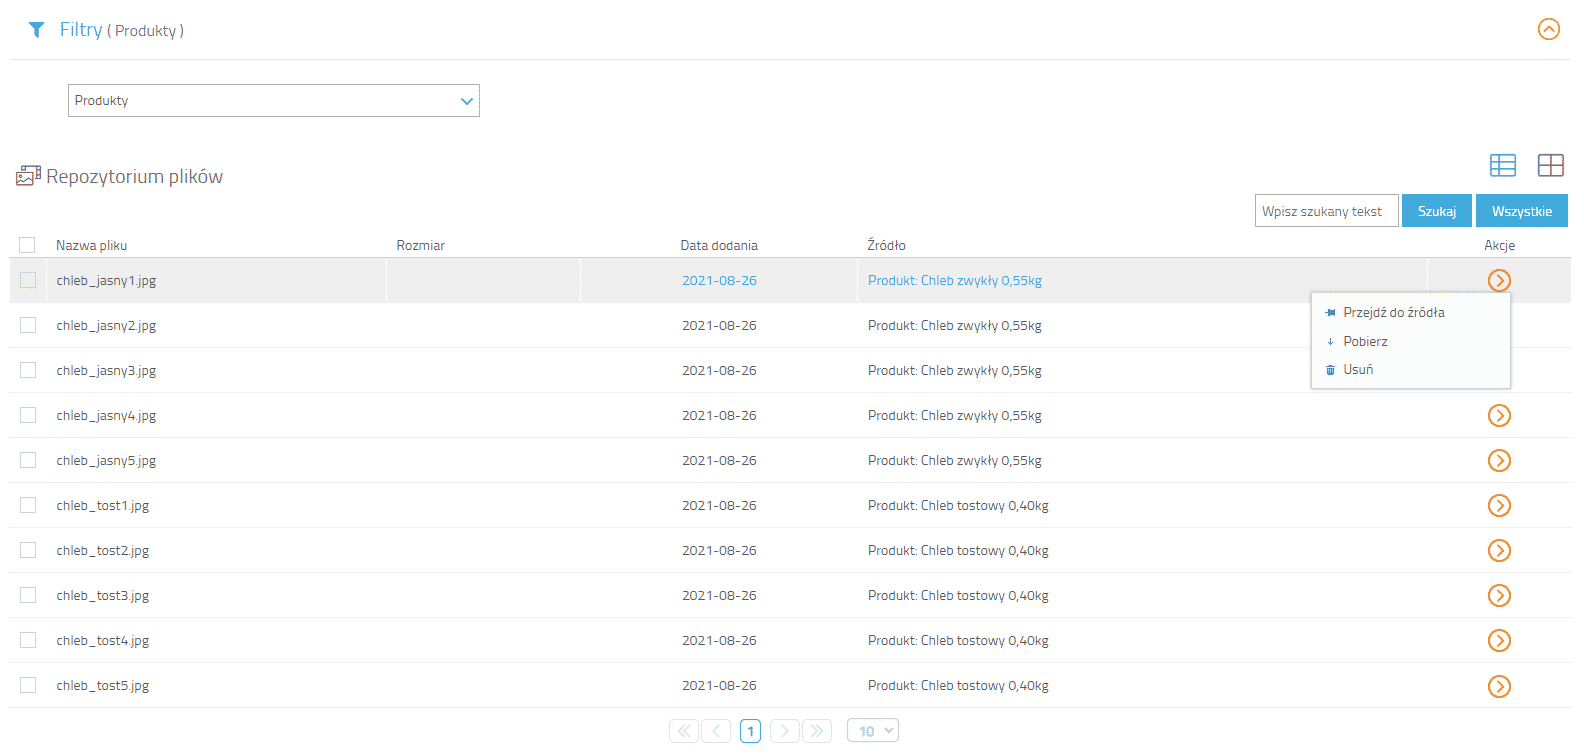The width and height of the screenshot is (1584, 756).
Task: Switch to list view icon
Action: [1503, 165]
